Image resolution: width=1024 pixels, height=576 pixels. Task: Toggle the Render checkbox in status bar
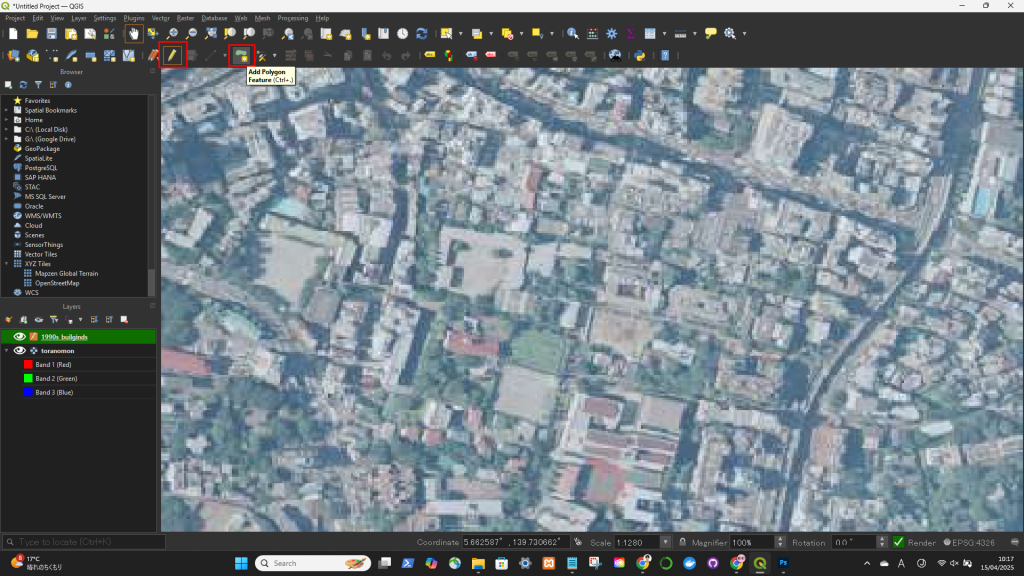[898, 542]
